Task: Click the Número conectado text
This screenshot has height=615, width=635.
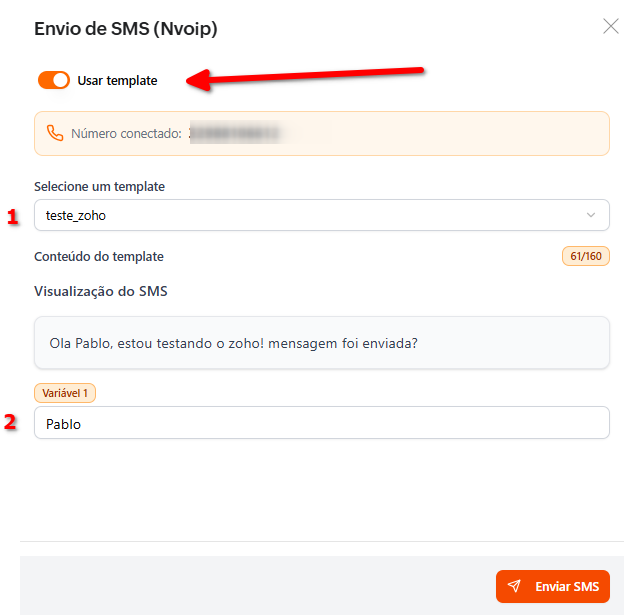Action: (x=126, y=133)
